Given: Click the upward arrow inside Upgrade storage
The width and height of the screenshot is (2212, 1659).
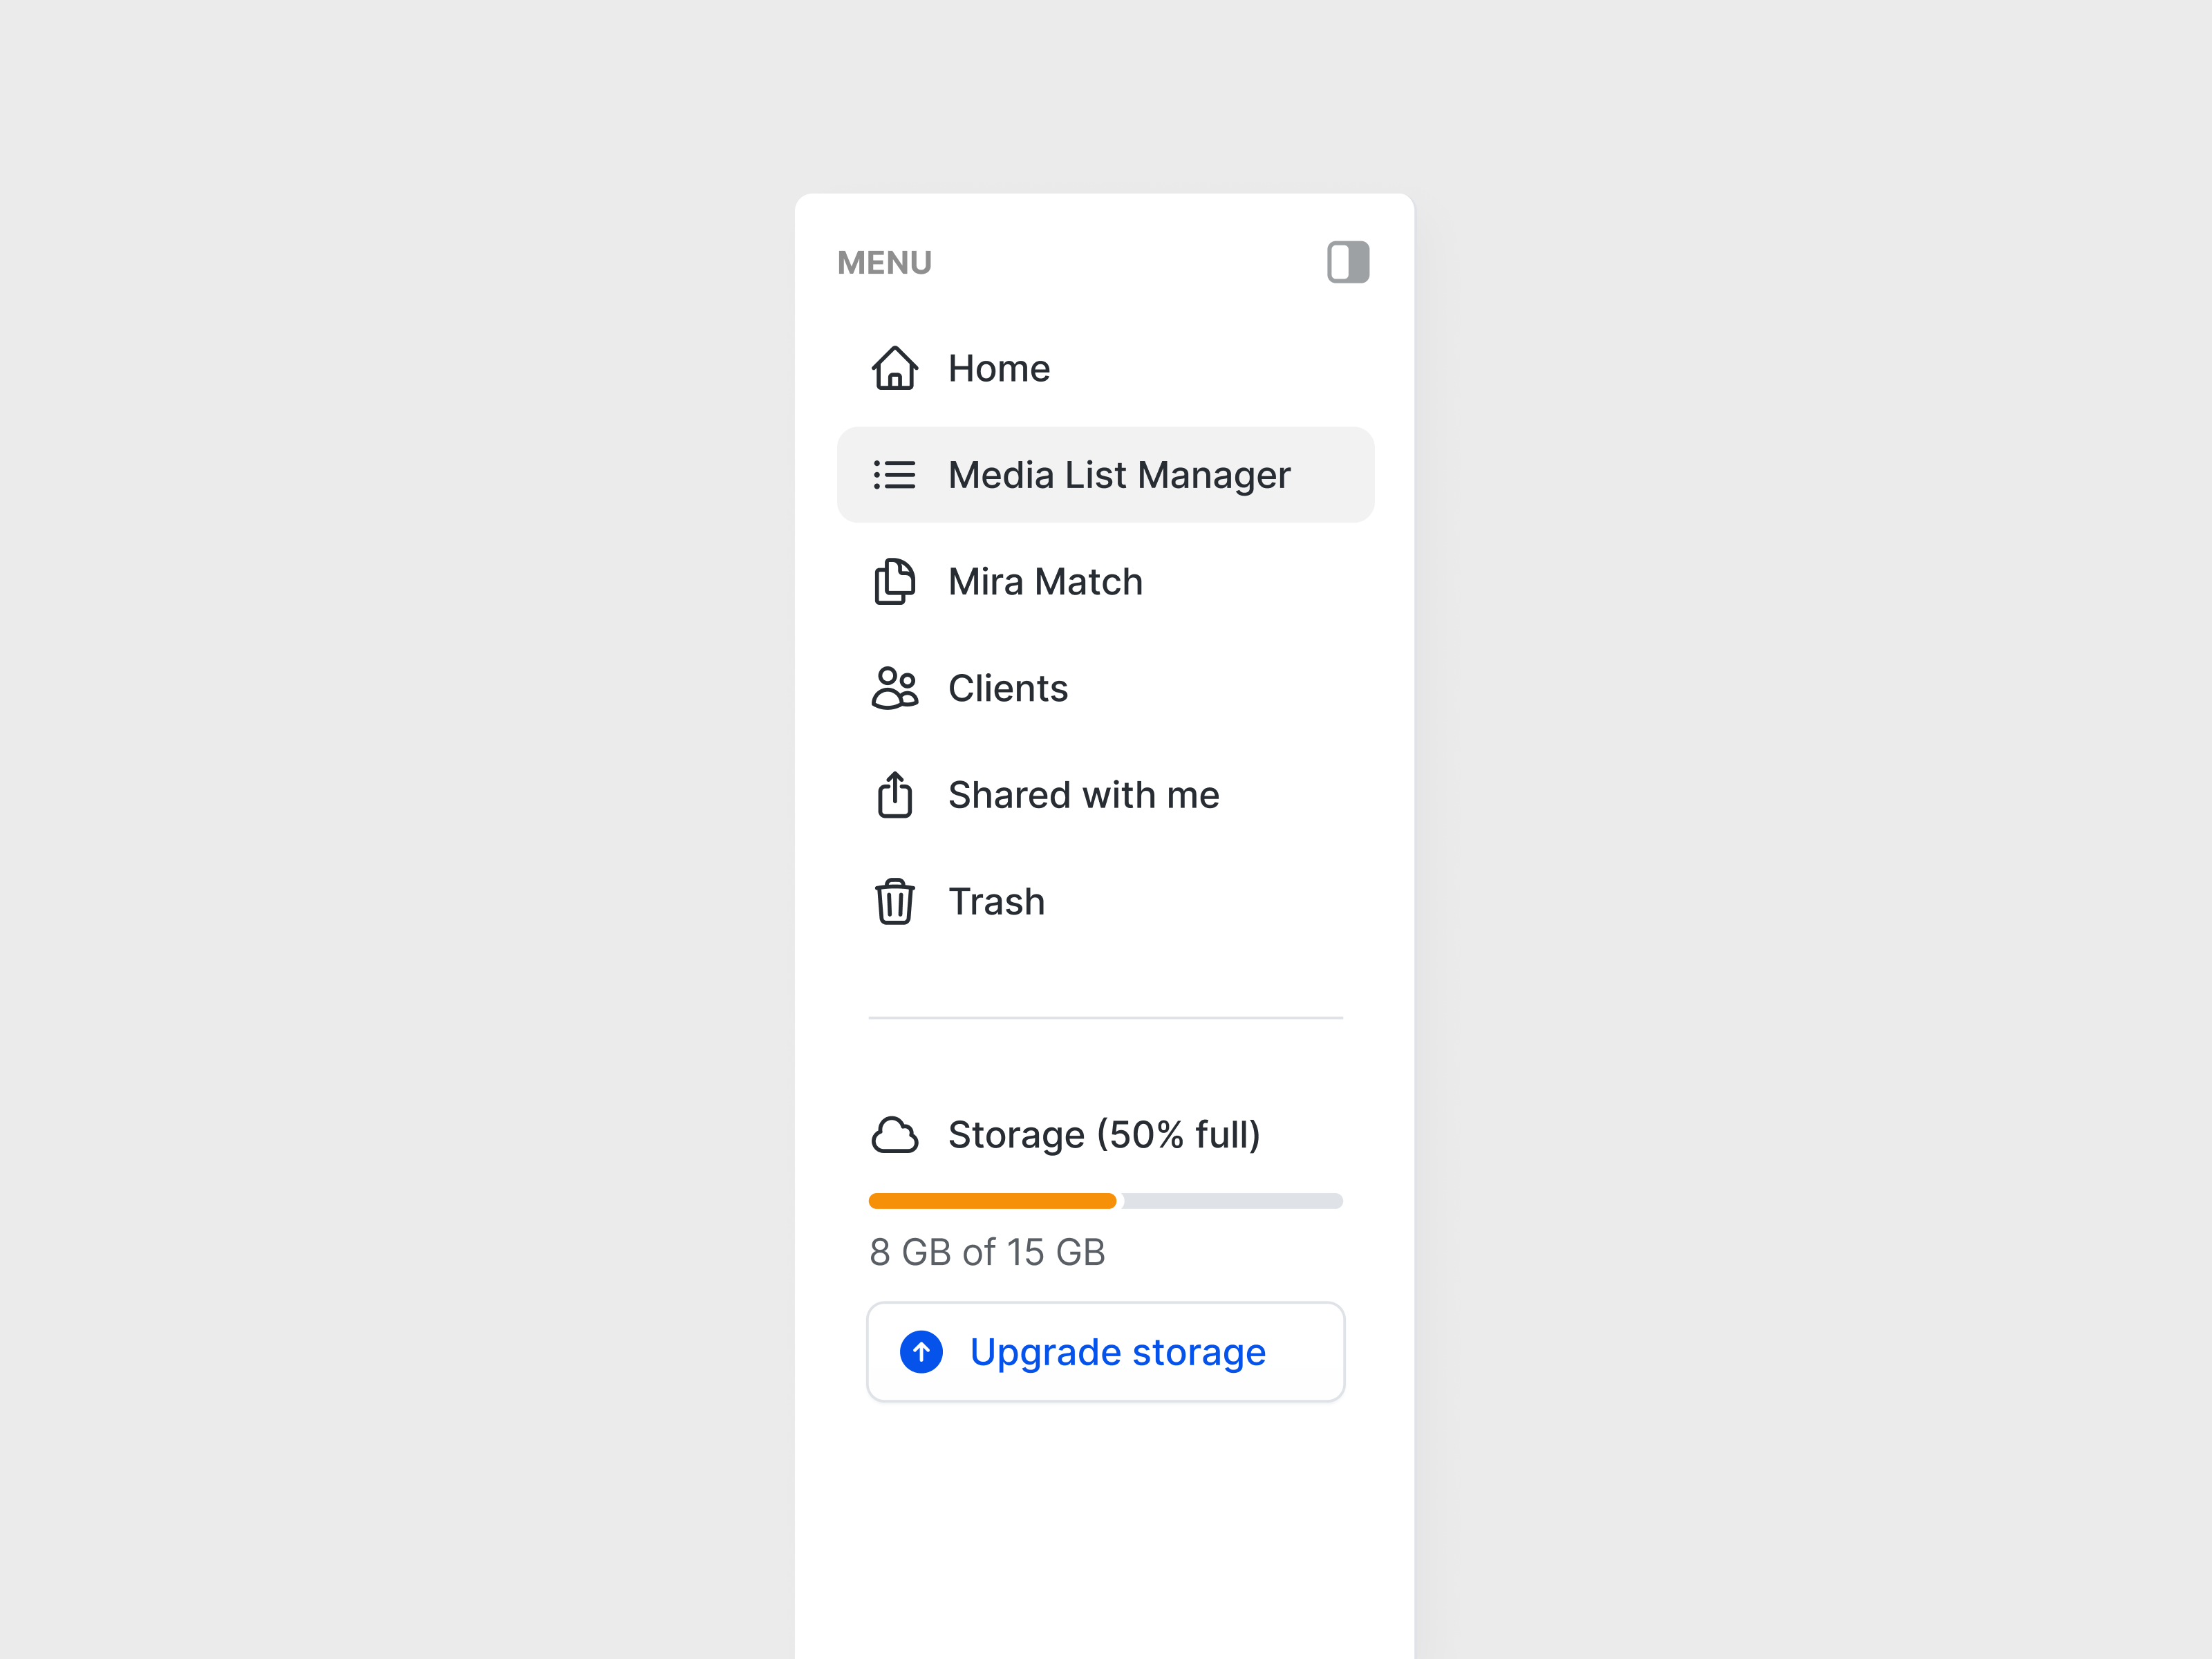Looking at the screenshot, I should coord(921,1352).
